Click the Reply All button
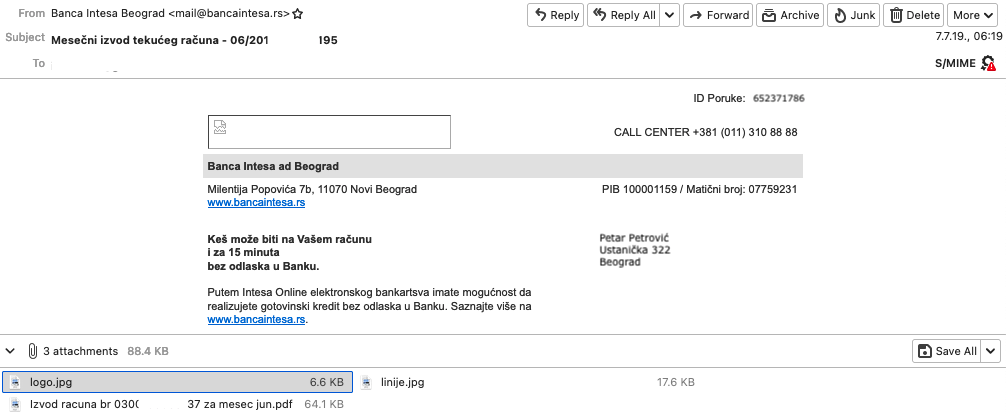 (624, 15)
